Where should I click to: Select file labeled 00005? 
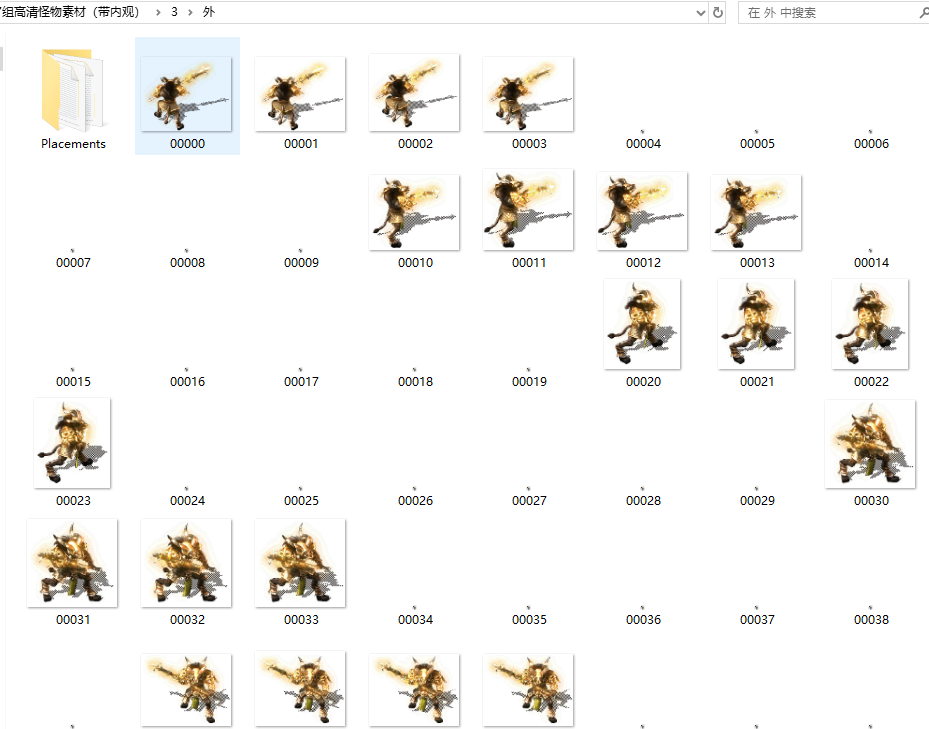[757, 143]
